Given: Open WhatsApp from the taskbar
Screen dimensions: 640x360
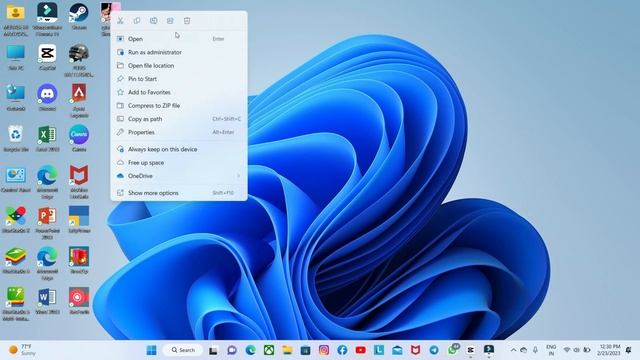Looking at the screenshot, I should 453,349.
